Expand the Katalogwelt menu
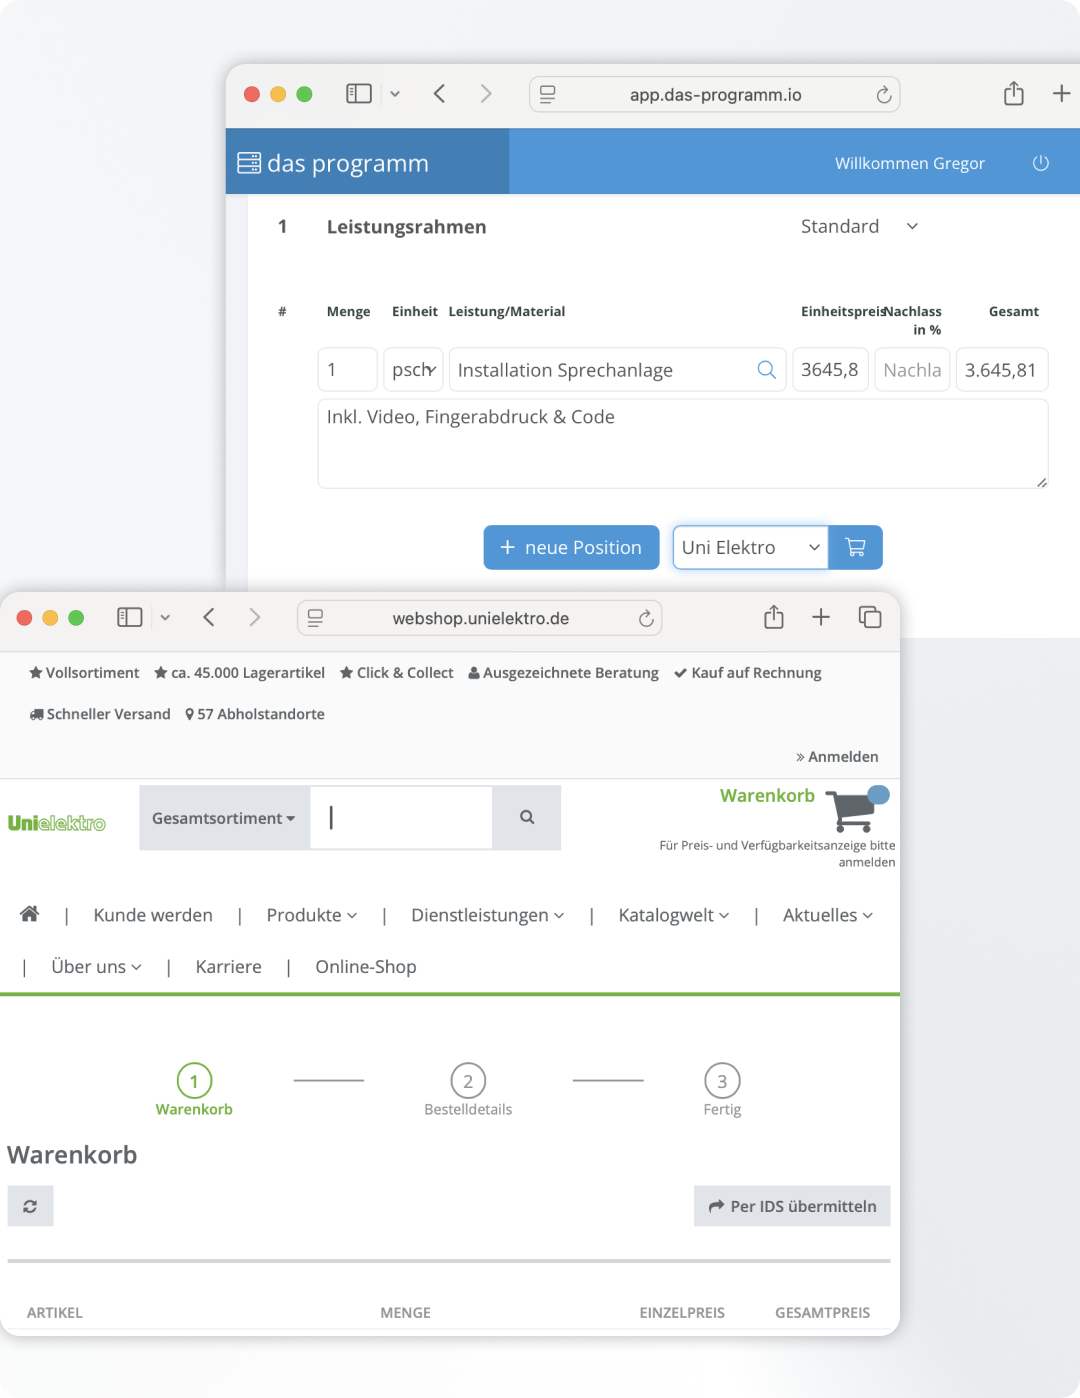Image resolution: width=1080 pixels, height=1398 pixels. (674, 915)
